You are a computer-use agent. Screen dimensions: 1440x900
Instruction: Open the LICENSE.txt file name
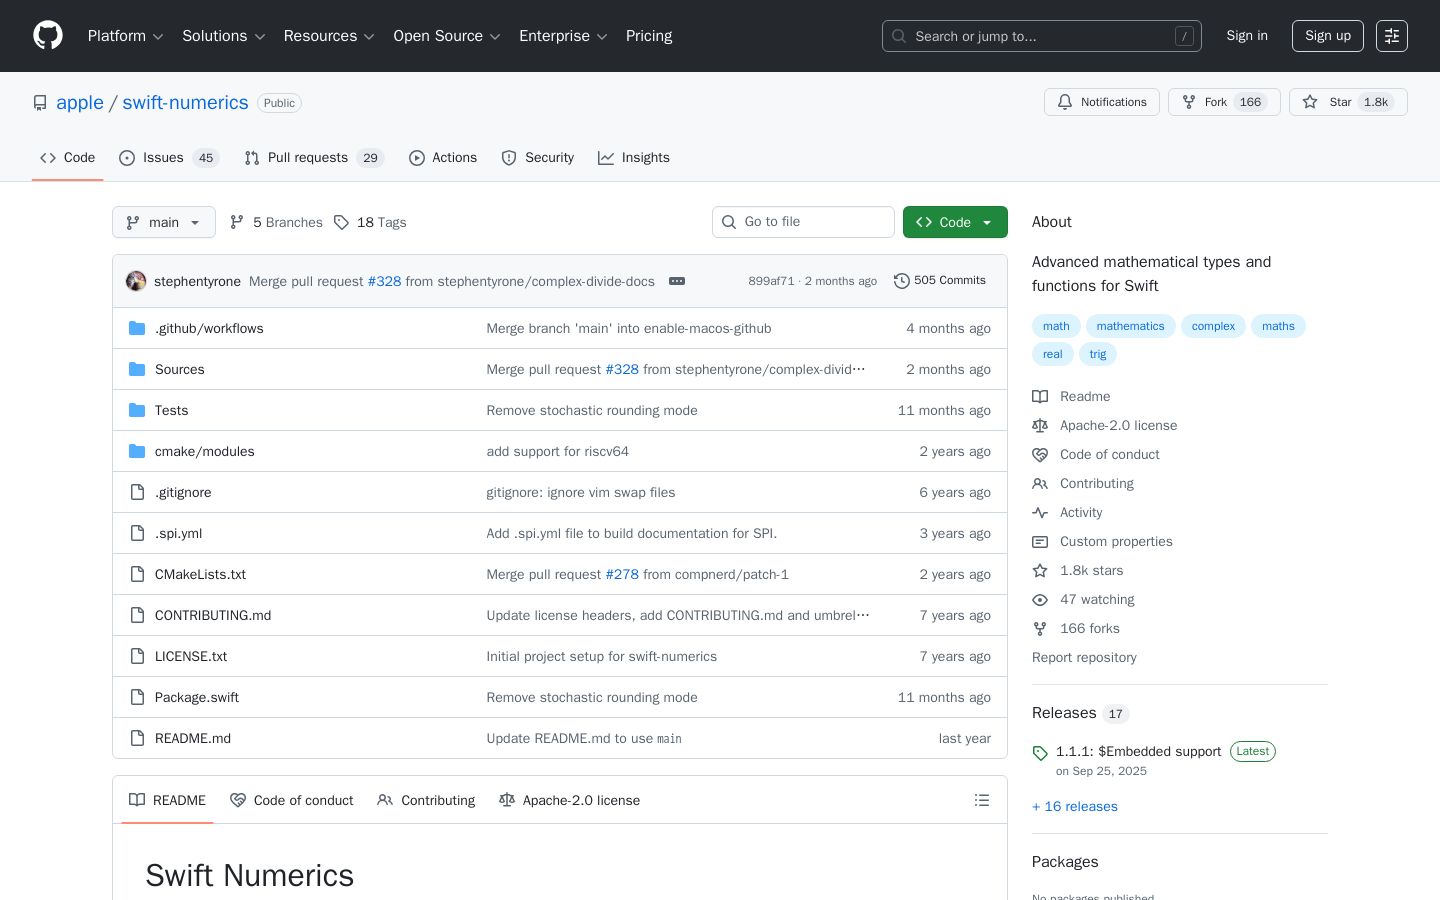pos(191,656)
